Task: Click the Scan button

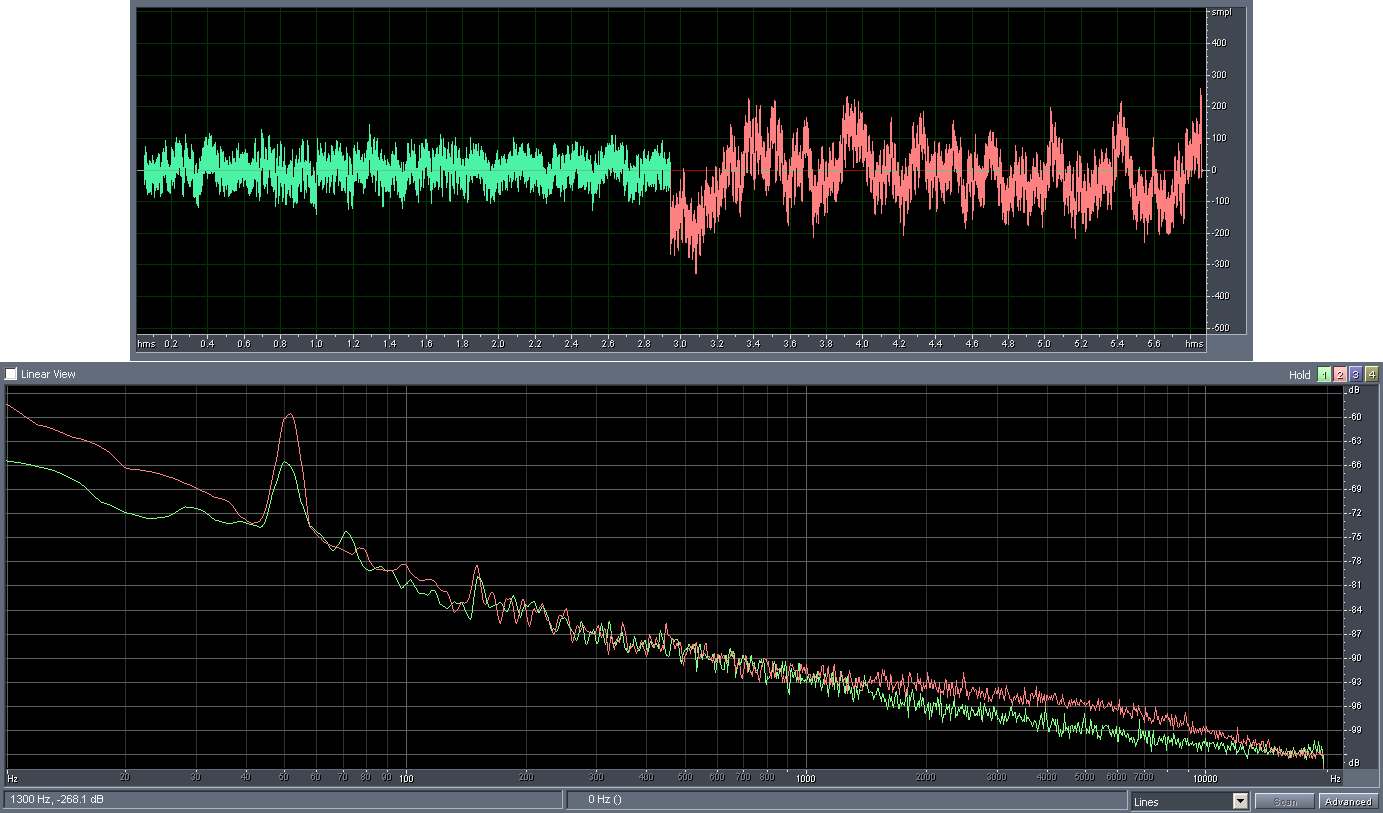Action: [1285, 801]
